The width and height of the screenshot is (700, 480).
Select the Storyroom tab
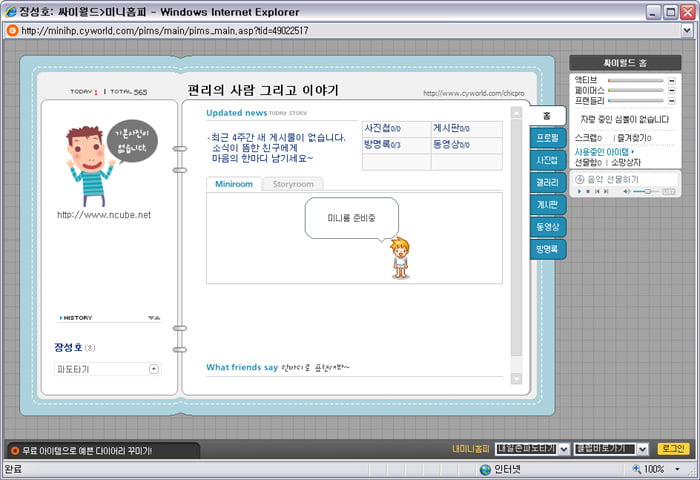(x=293, y=184)
